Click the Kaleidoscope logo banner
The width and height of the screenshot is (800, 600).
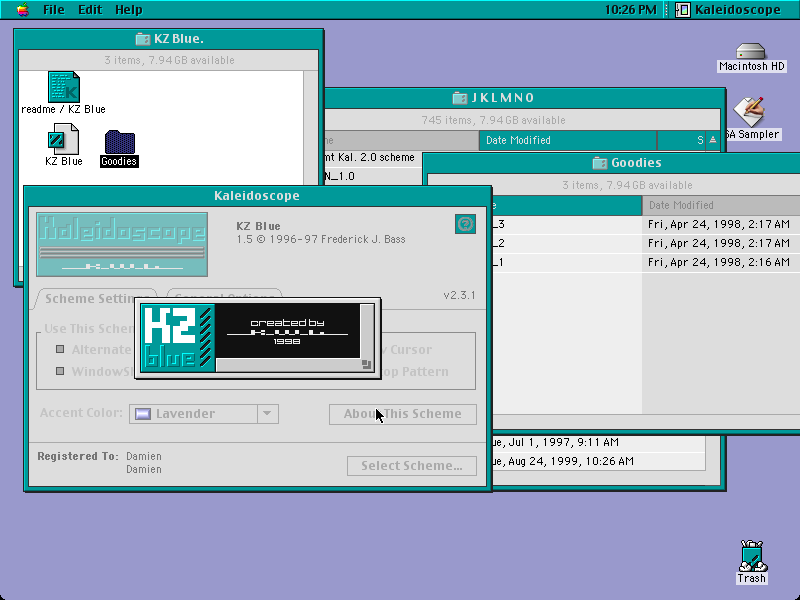pos(122,244)
